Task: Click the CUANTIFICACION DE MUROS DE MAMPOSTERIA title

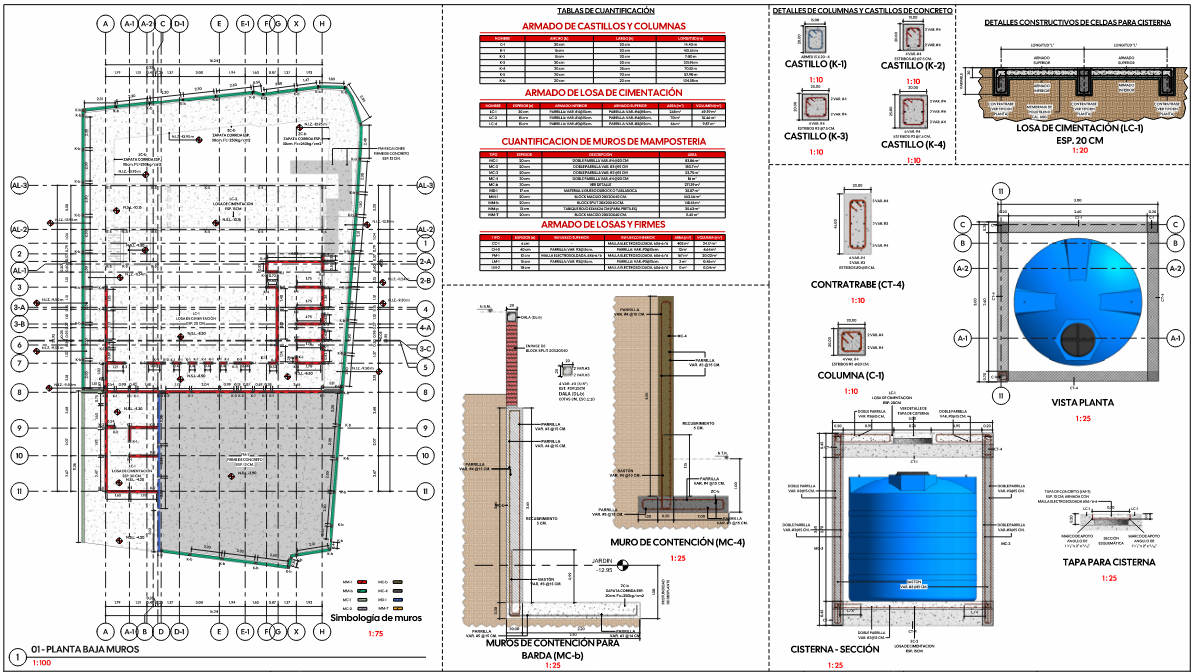Action: click(x=604, y=142)
